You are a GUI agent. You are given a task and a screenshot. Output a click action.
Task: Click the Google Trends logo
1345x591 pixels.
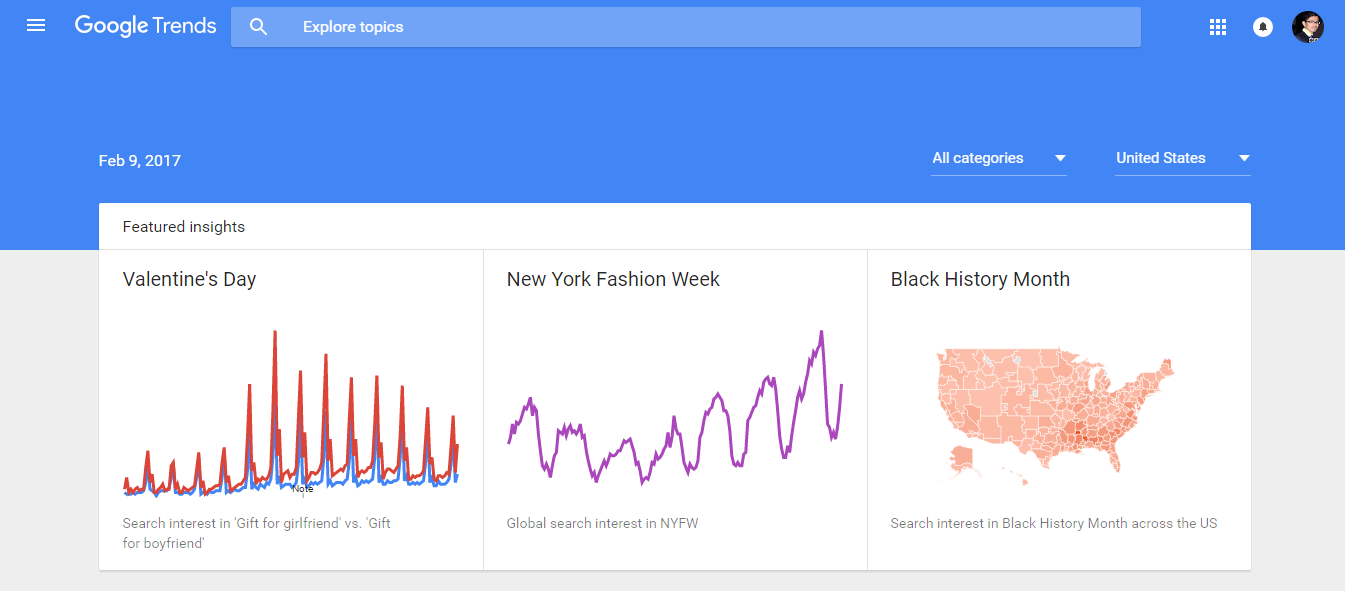pyautogui.click(x=145, y=26)
